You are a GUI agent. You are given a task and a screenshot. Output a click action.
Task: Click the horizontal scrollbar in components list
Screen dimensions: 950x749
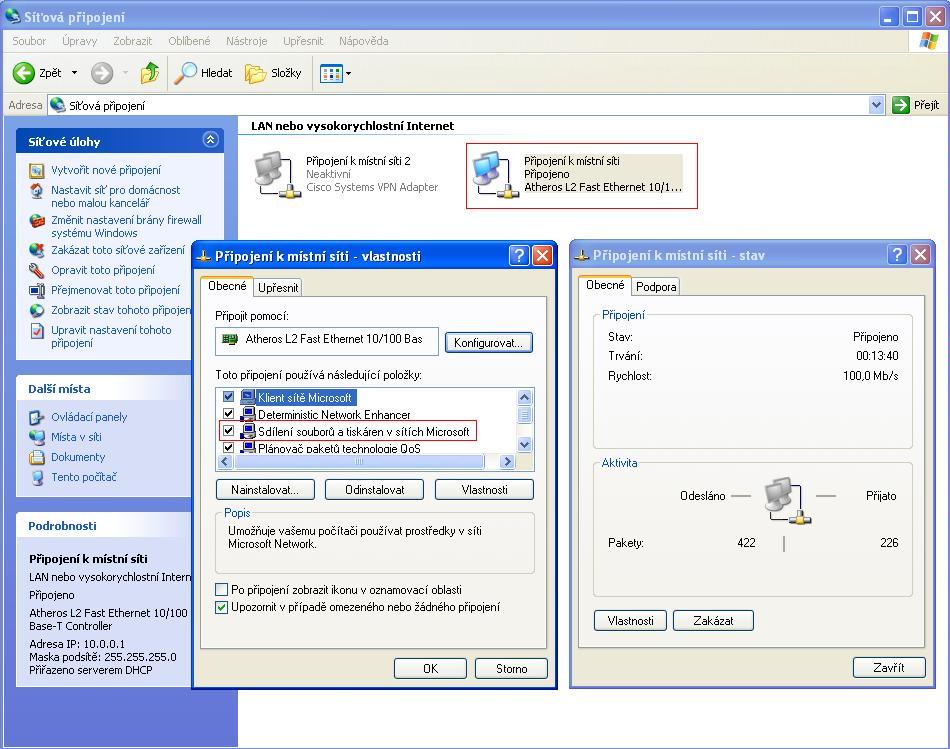pyautogui.click(x=360, y=462)
